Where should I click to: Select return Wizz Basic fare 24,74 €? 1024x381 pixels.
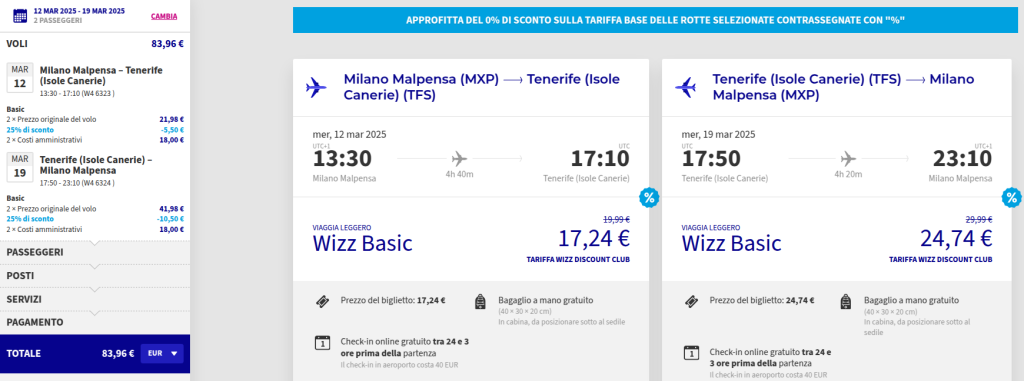837,240
